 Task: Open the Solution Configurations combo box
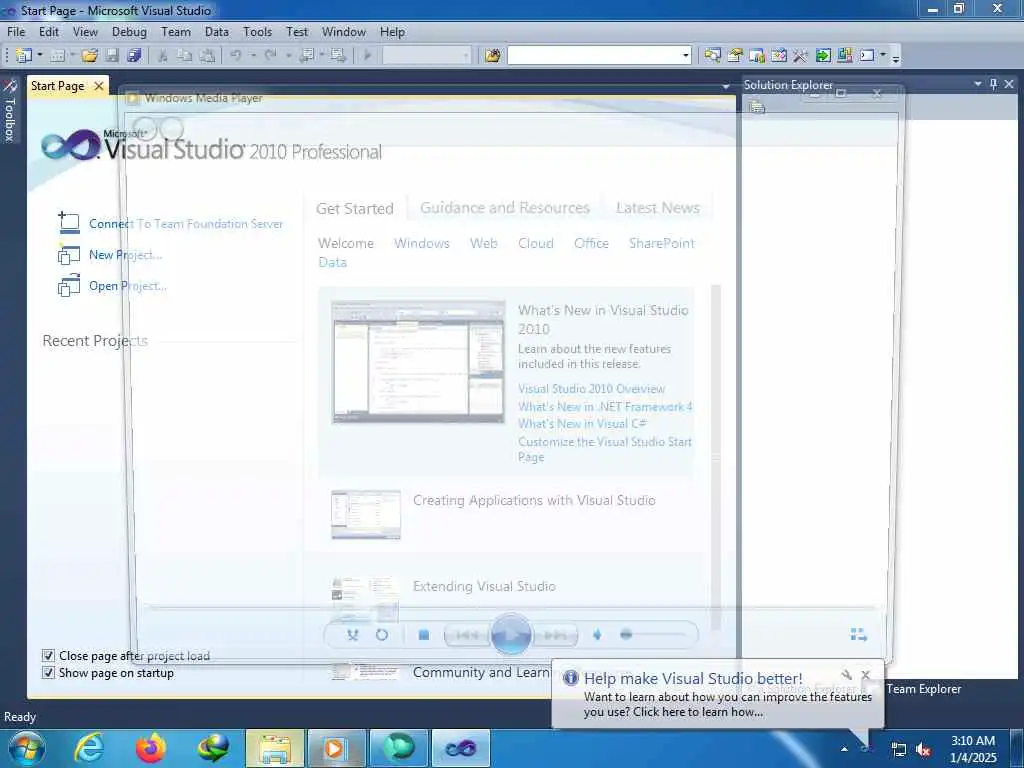pyautogui.click(x=426, y=56)
